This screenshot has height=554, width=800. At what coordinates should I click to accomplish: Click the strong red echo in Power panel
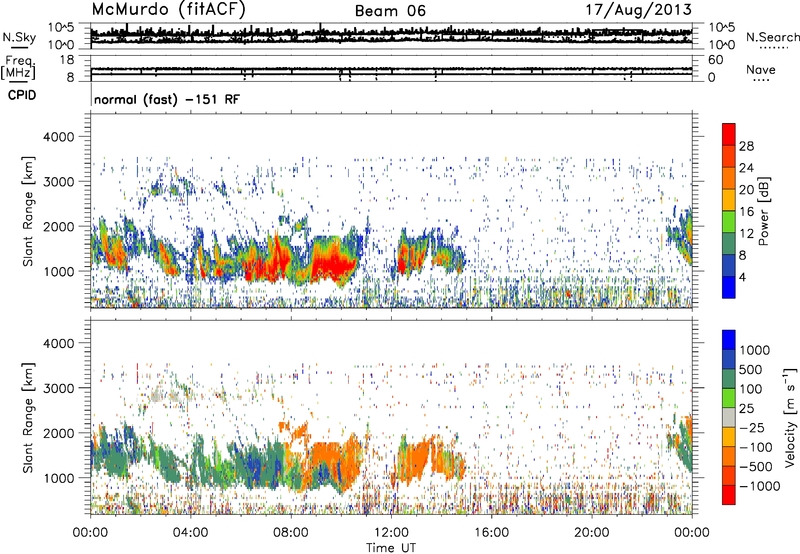point(334,265)
